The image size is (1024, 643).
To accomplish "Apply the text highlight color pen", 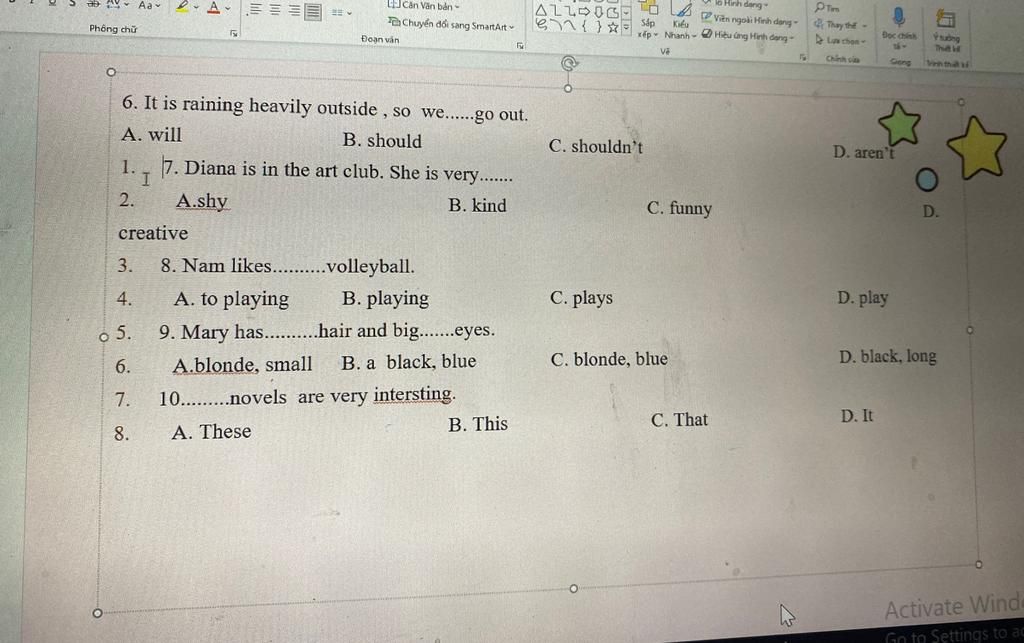I will pos(182,6).
